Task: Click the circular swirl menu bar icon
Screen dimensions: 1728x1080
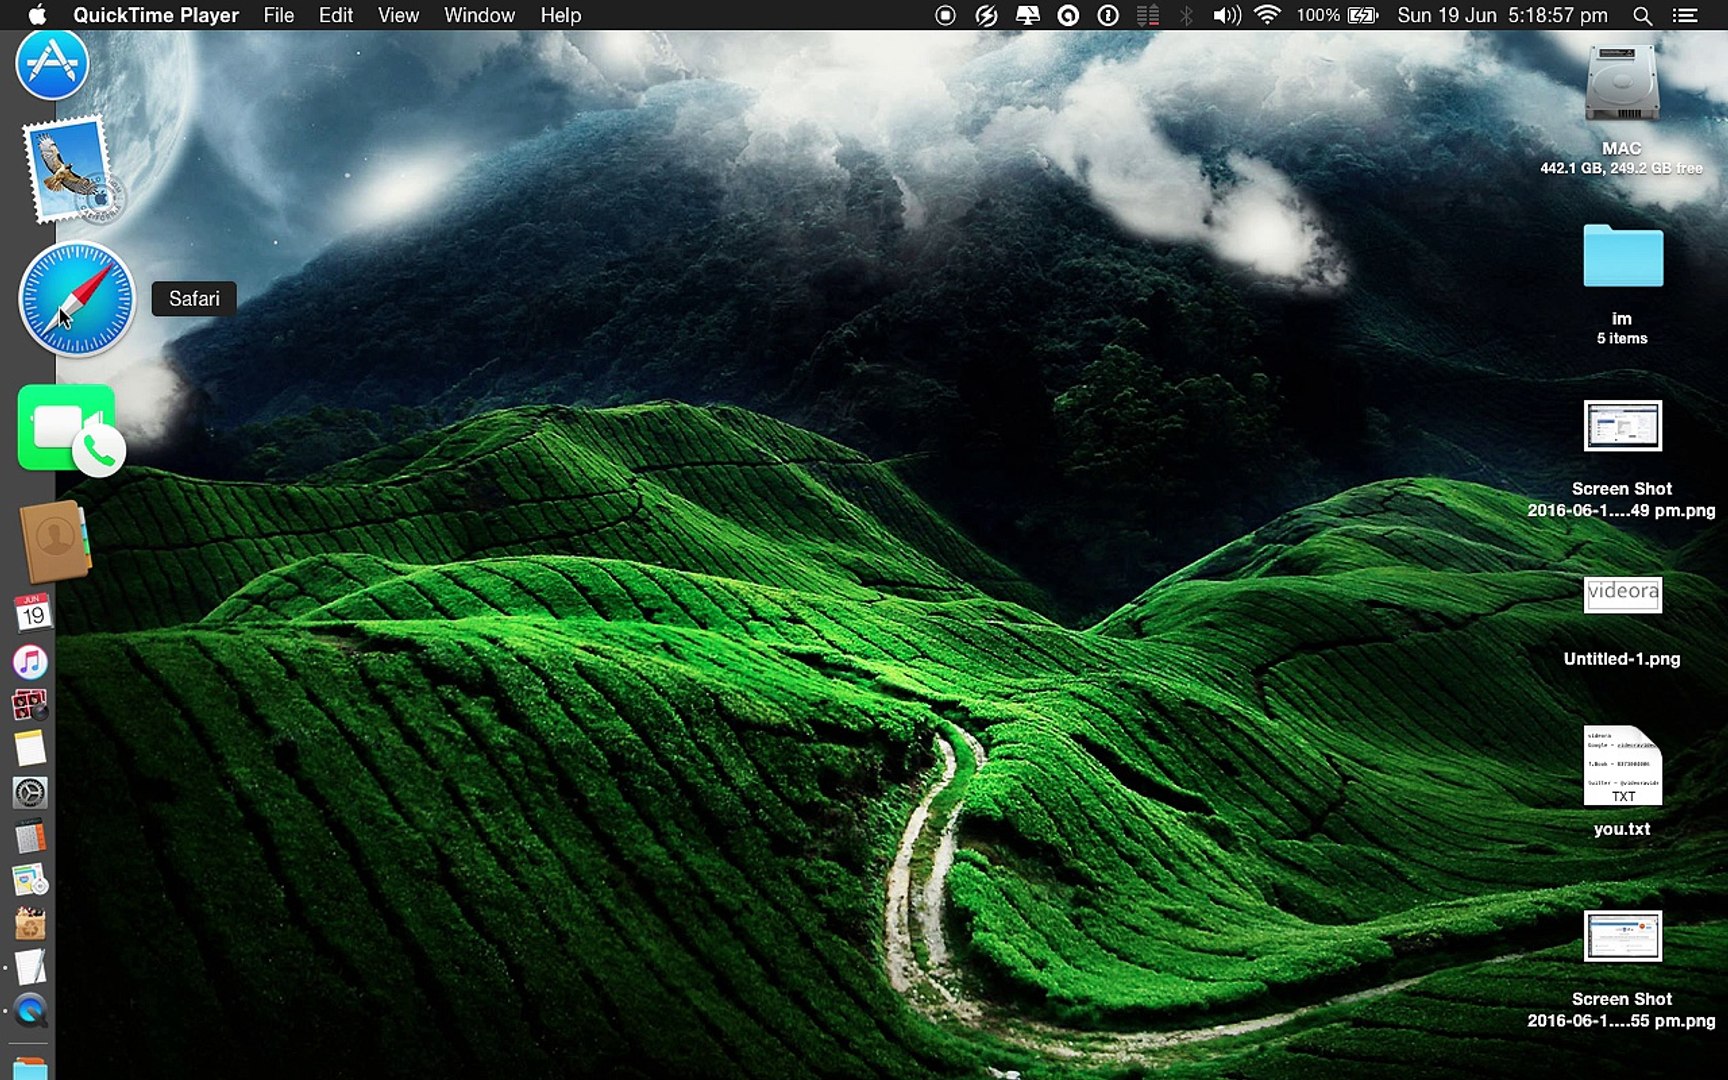Action: click(1068, 15)
